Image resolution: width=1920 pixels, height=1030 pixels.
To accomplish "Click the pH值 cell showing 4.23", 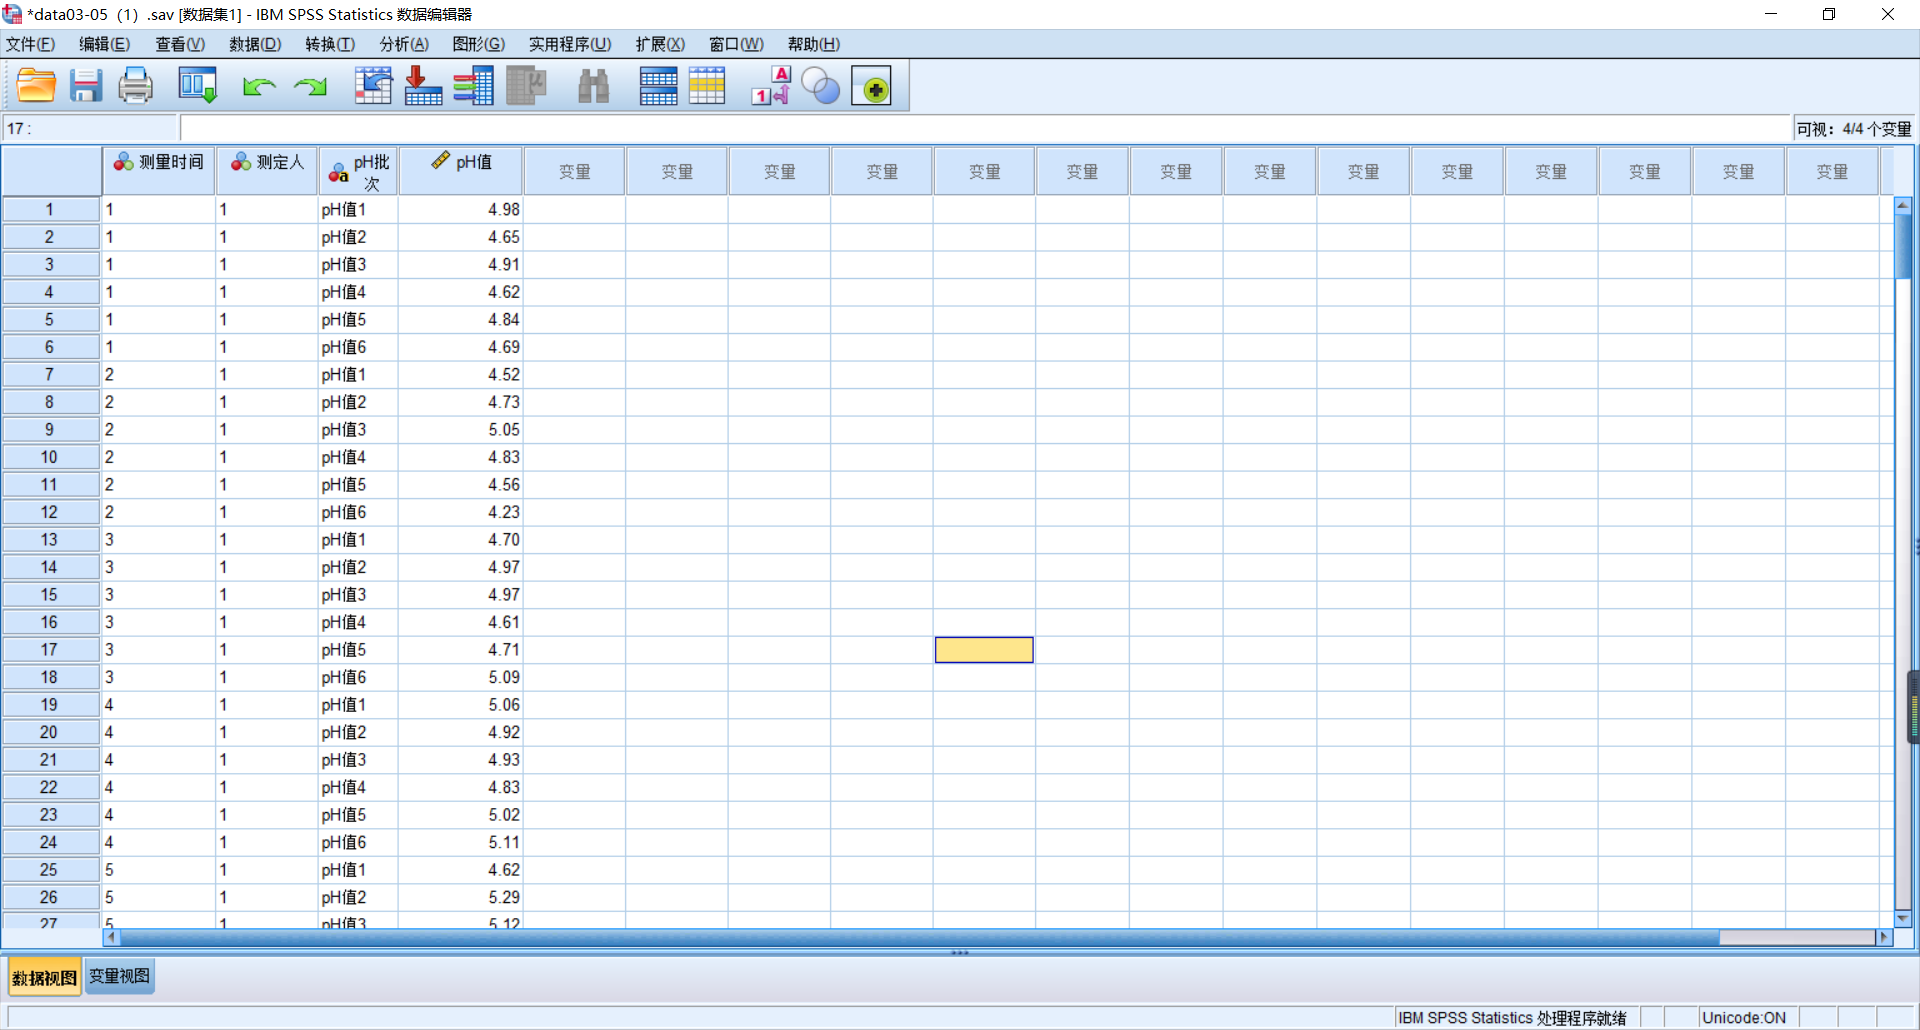I will click(461, 512).
